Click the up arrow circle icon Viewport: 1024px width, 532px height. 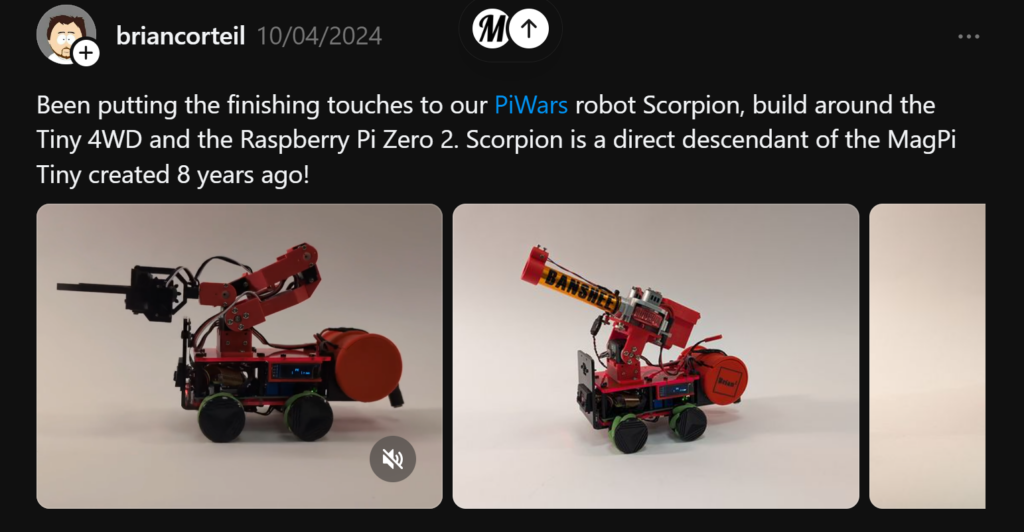pos(529,29)
